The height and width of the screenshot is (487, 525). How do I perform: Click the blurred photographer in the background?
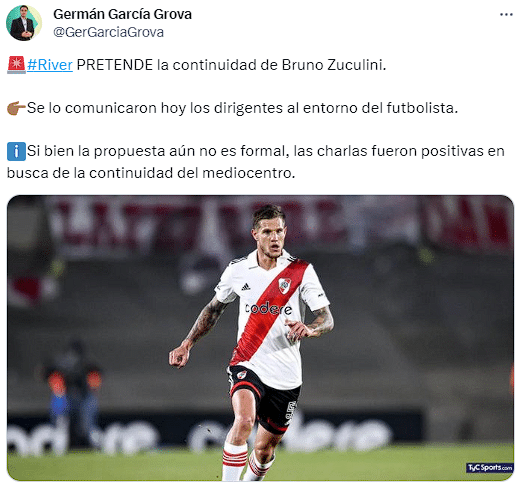tap(75, 393)
